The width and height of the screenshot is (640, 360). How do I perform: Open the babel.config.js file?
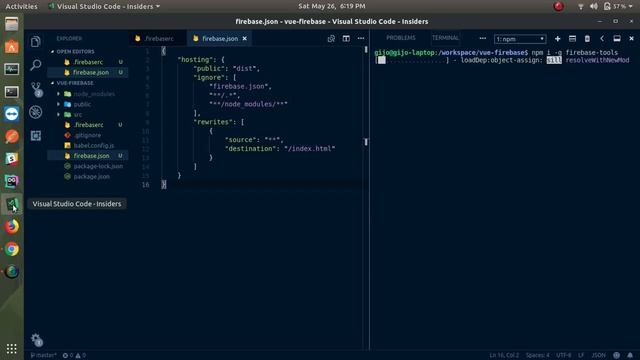[88, 145]
